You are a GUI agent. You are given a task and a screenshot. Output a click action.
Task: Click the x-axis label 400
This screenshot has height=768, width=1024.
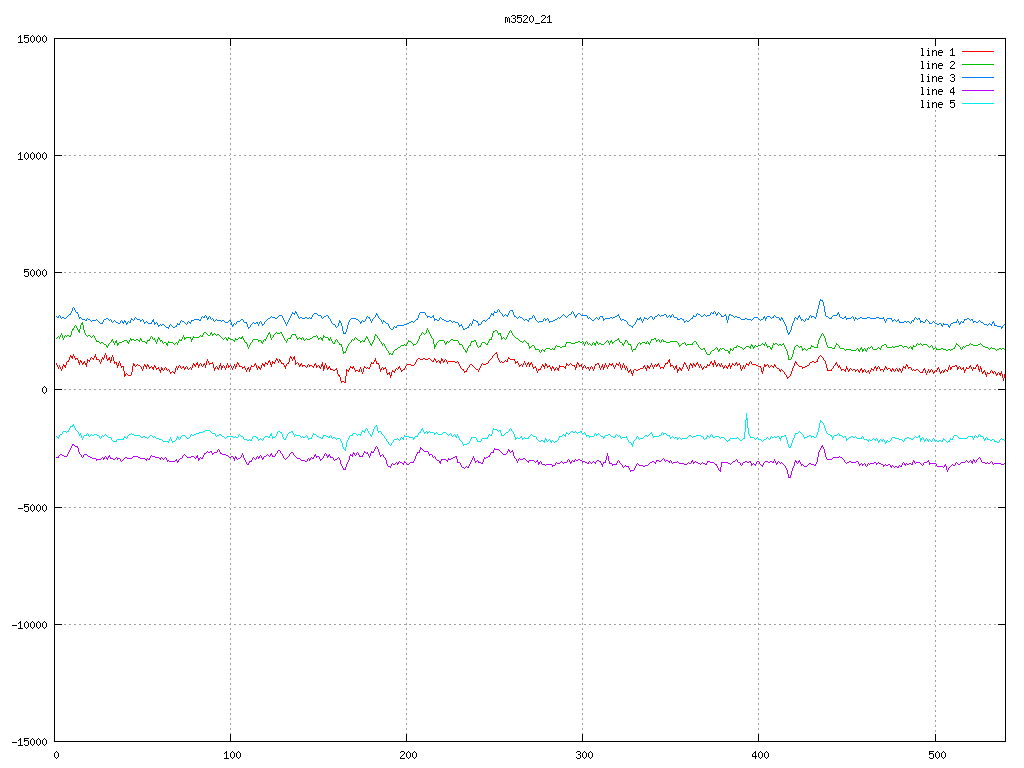760,756
